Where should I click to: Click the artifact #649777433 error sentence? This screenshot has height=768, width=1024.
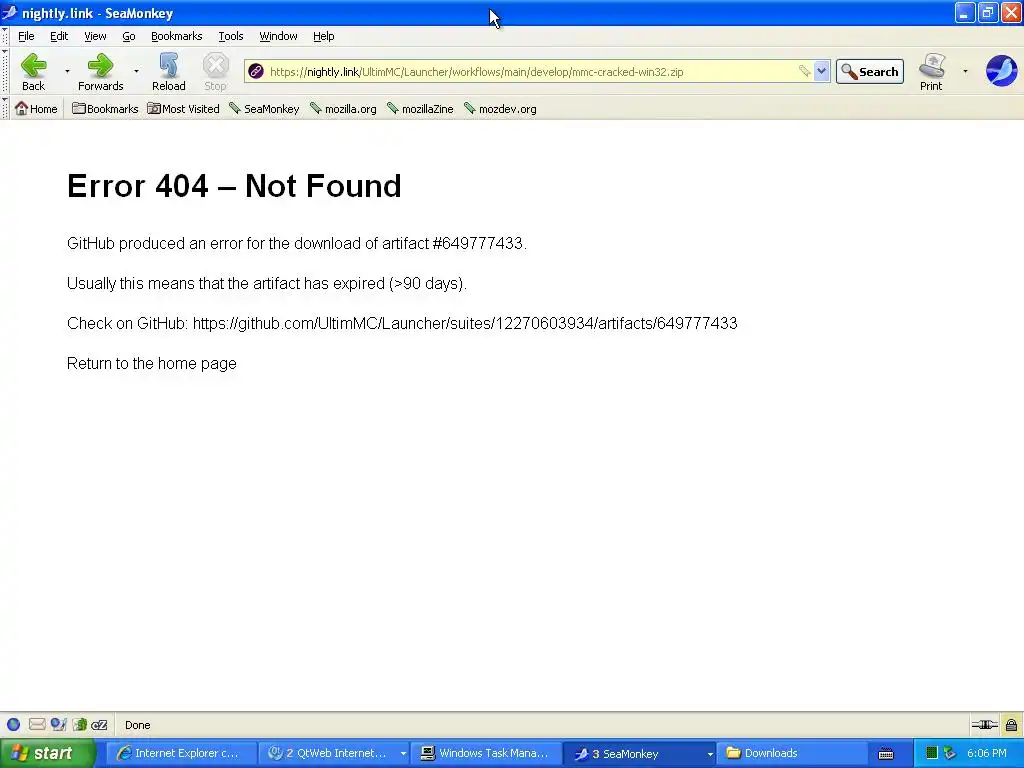click(x=296, y=244)
